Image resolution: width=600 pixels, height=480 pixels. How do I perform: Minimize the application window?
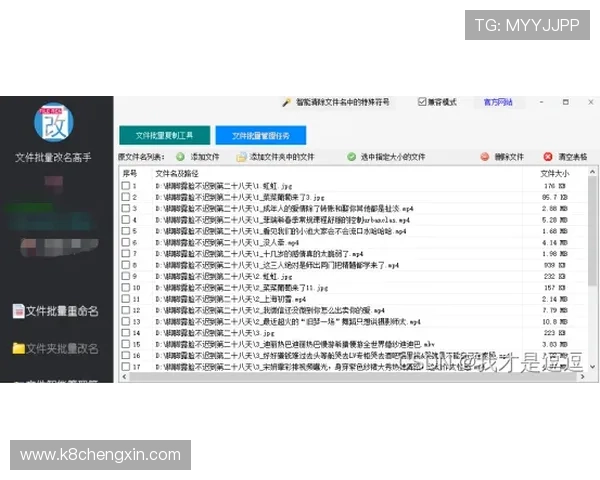click(541, 102)
